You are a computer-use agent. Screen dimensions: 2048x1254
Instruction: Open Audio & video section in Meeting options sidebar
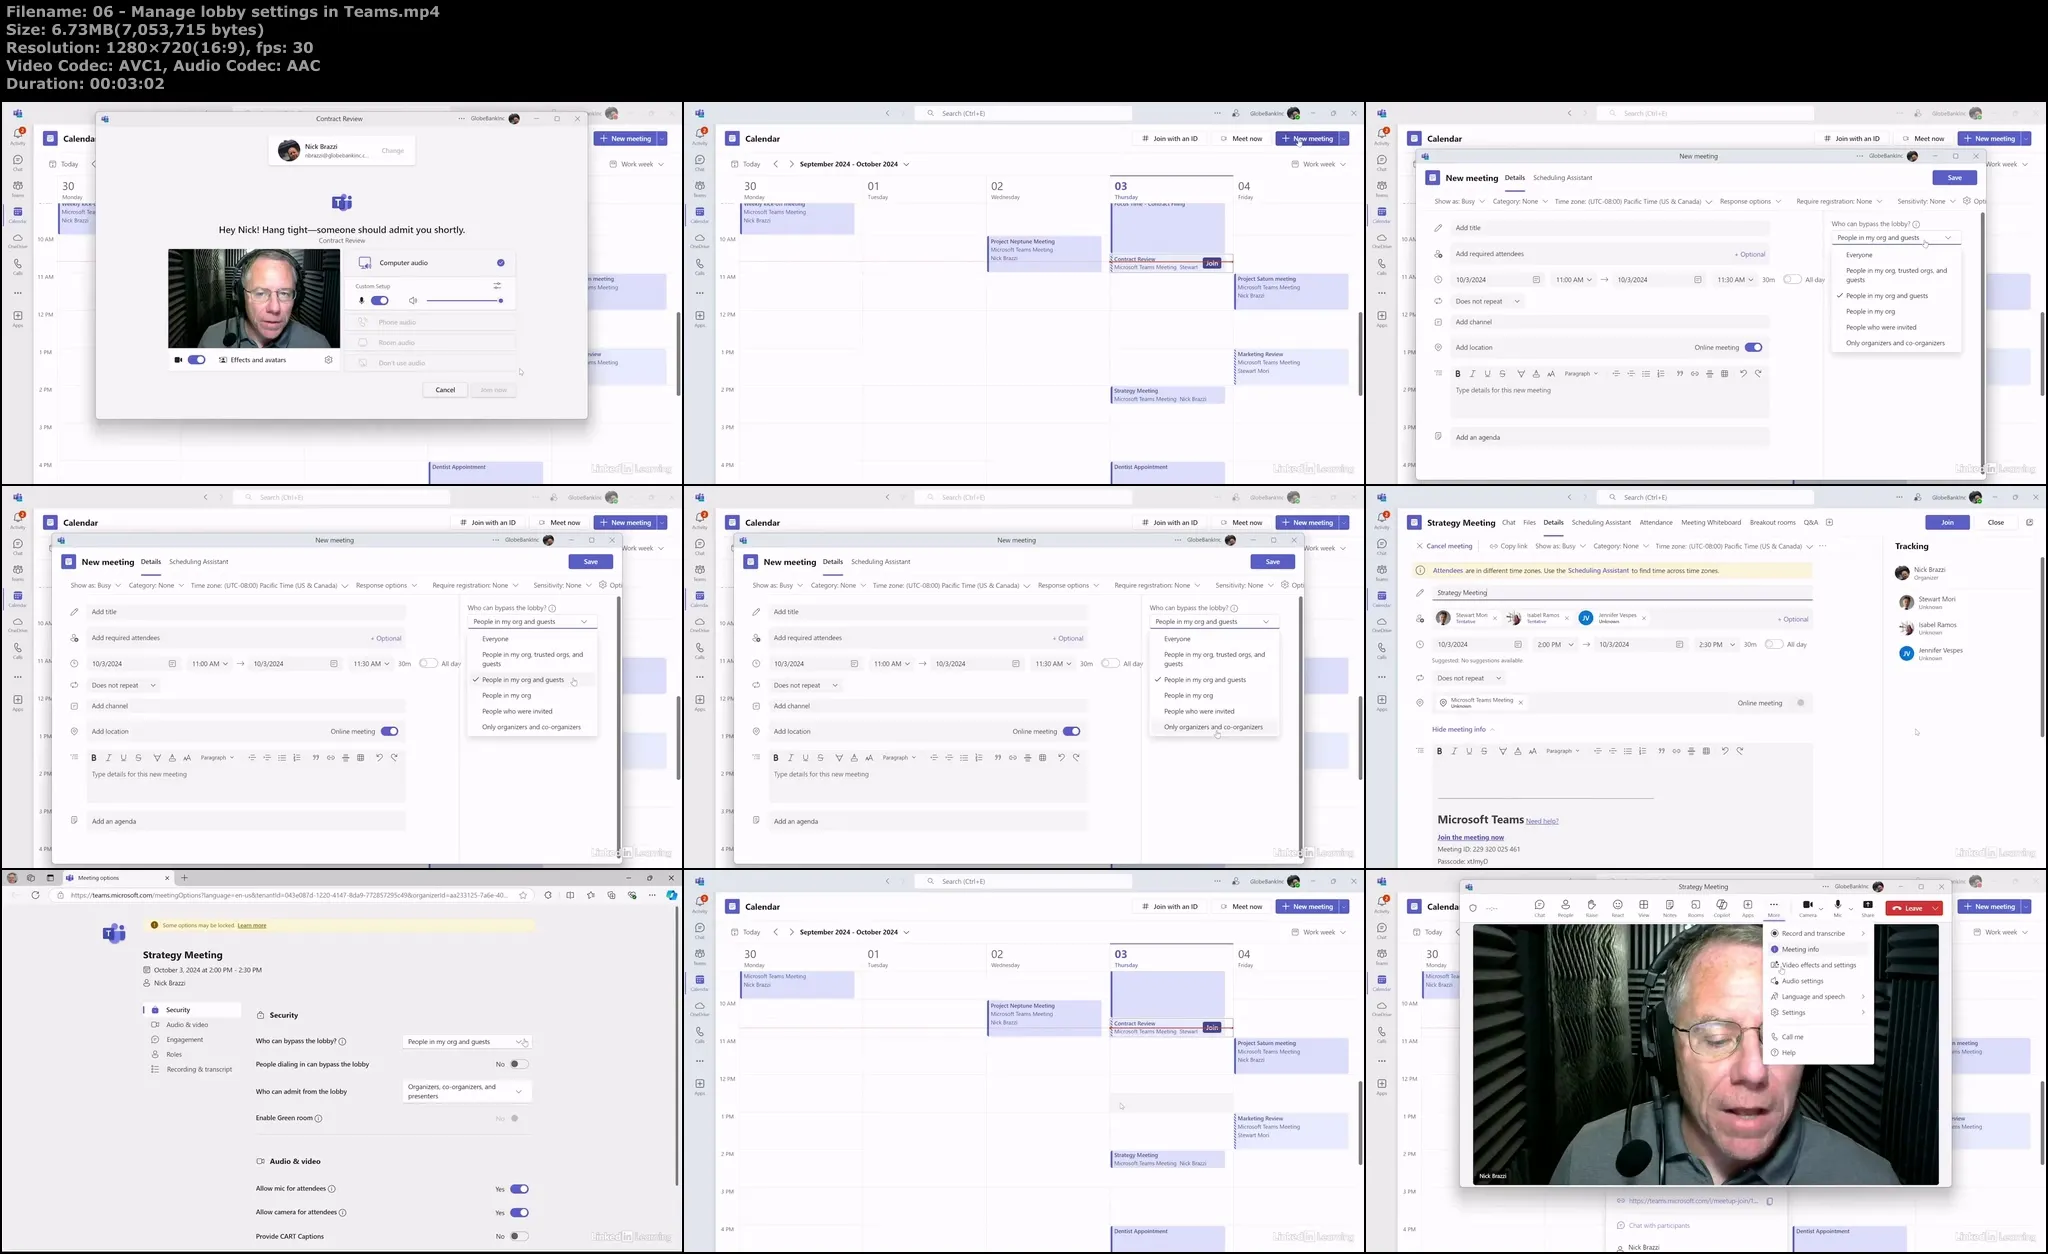tap(187, 1025)
